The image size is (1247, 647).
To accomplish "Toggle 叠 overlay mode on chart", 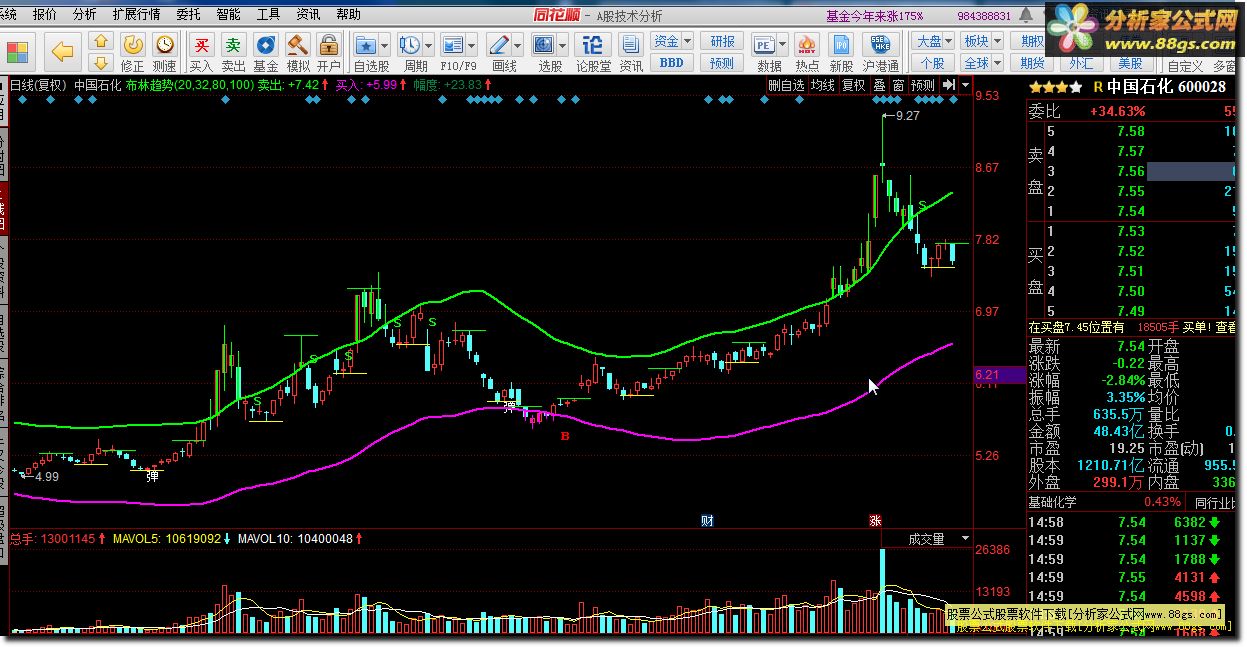I will click(x=879, y=86).
